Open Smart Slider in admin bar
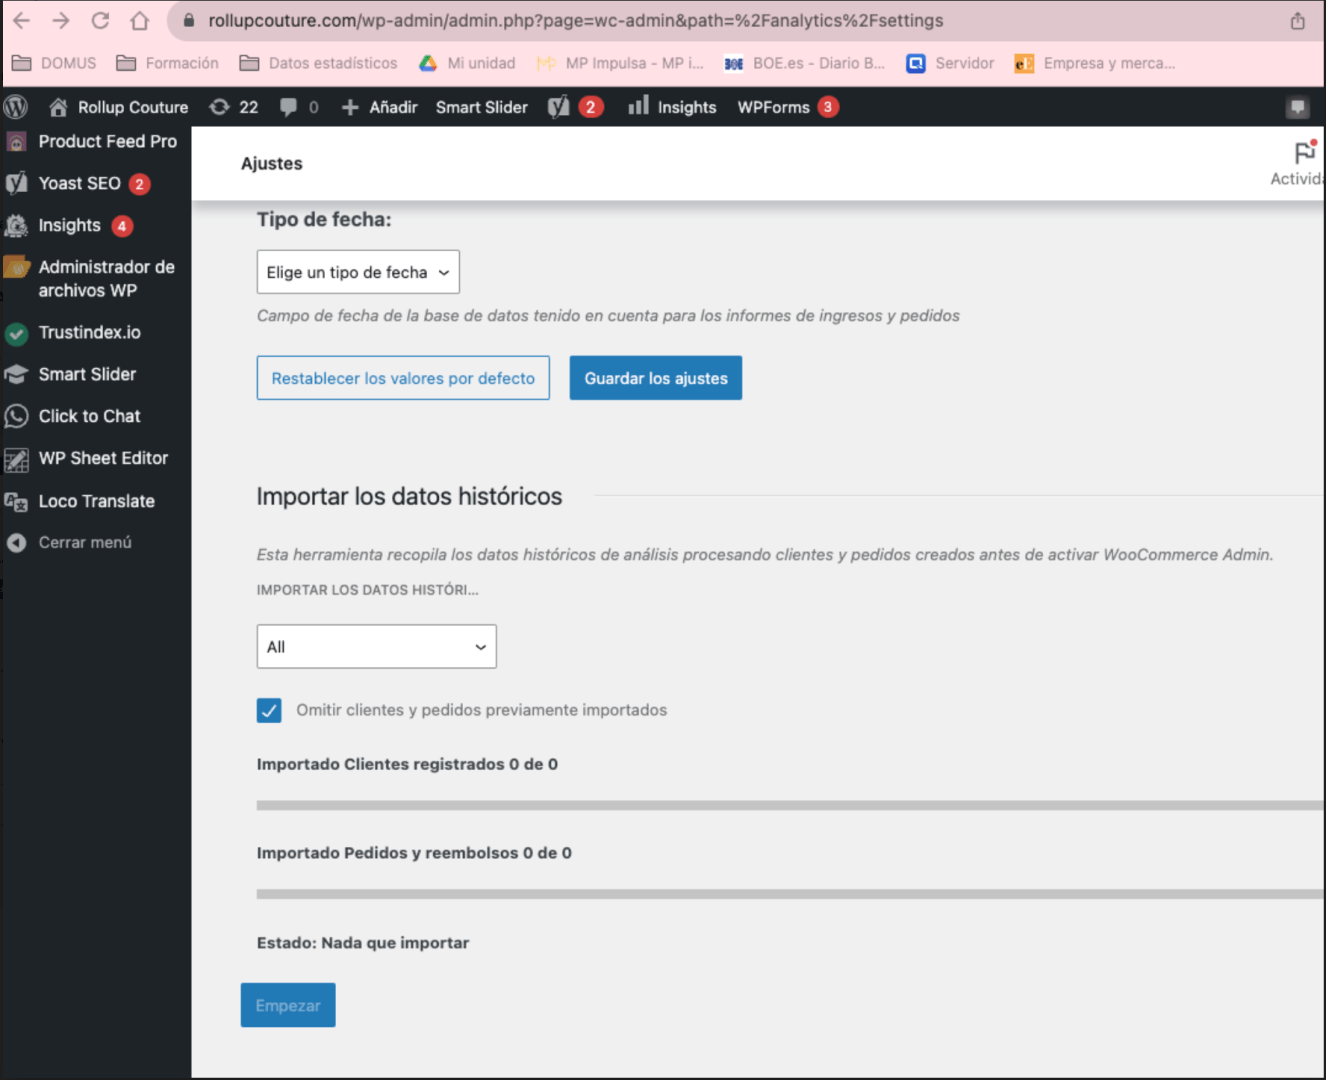The width and height of the screenshot is (1326, 1080). 481,107
